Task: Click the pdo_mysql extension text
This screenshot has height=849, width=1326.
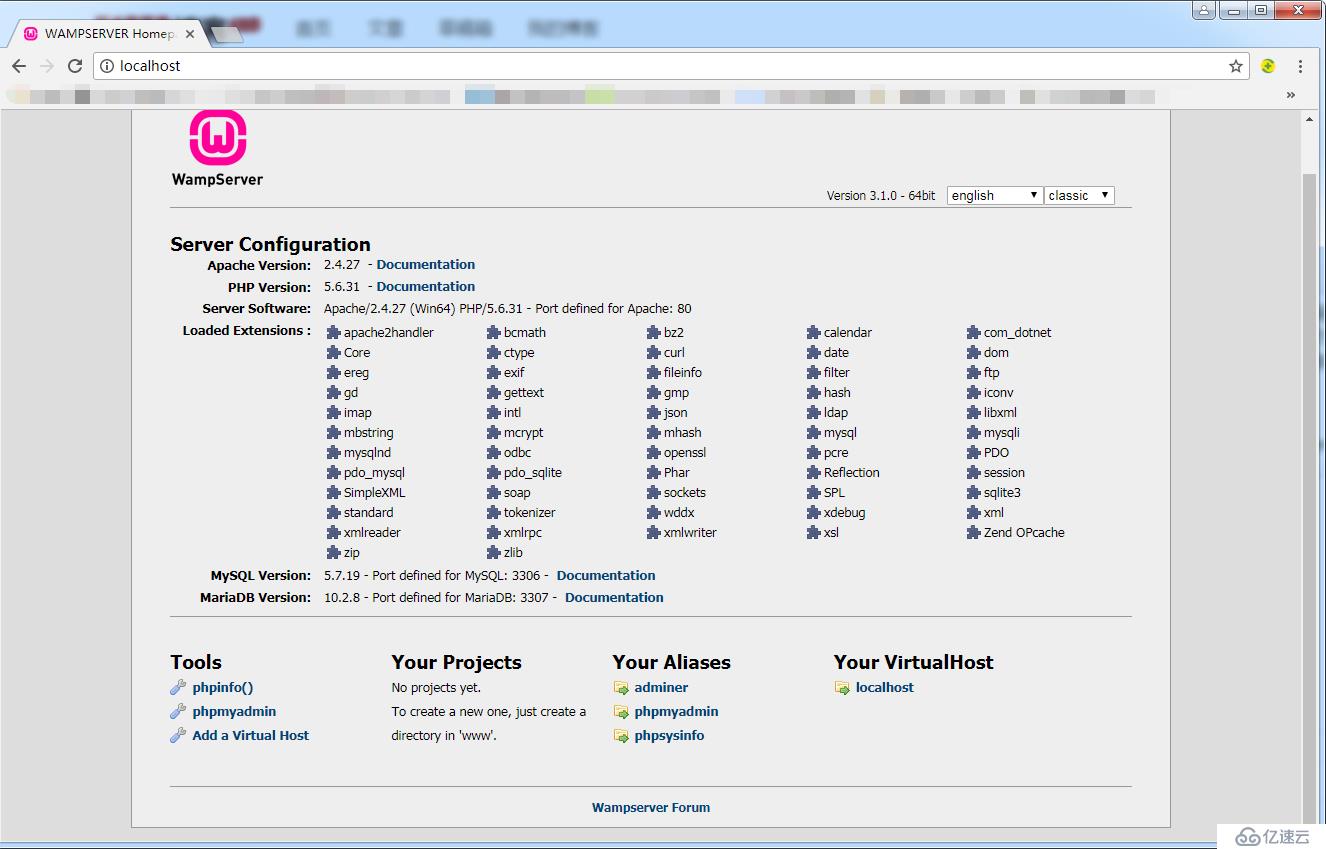Action: pos(374,473)
